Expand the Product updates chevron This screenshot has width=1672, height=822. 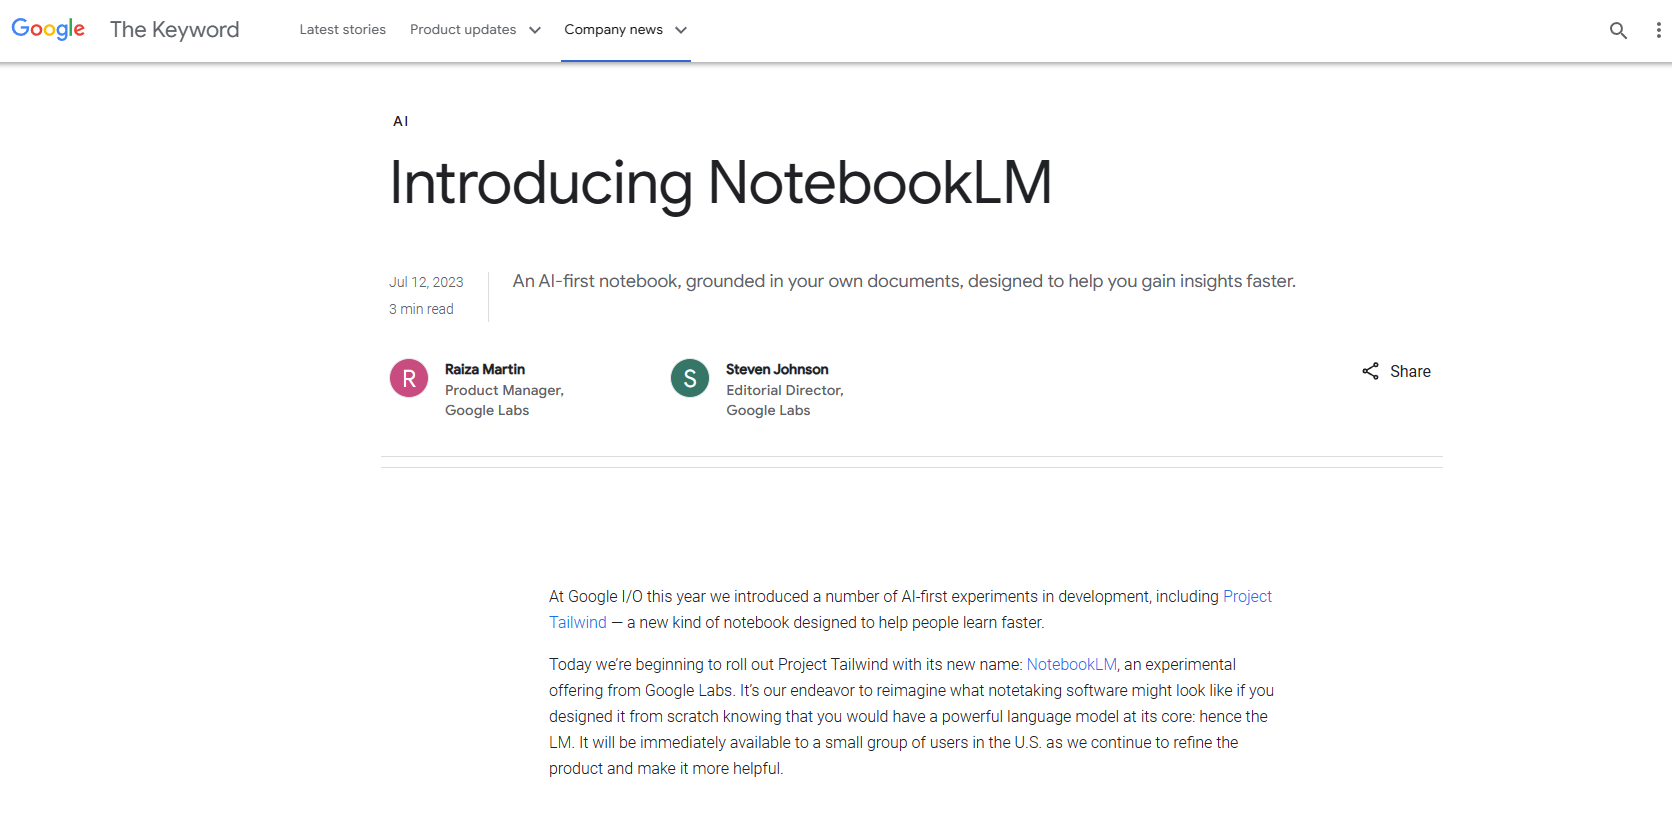pos(535,30)
